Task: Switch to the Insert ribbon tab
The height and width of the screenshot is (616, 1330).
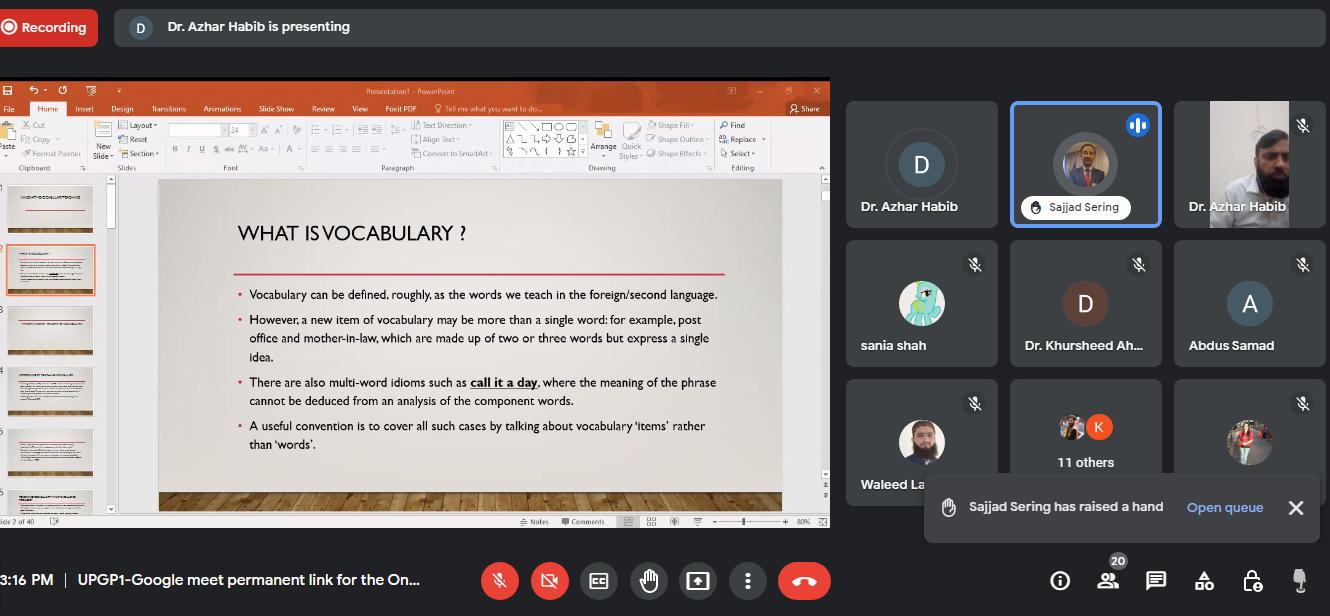Action: [85, 109]
